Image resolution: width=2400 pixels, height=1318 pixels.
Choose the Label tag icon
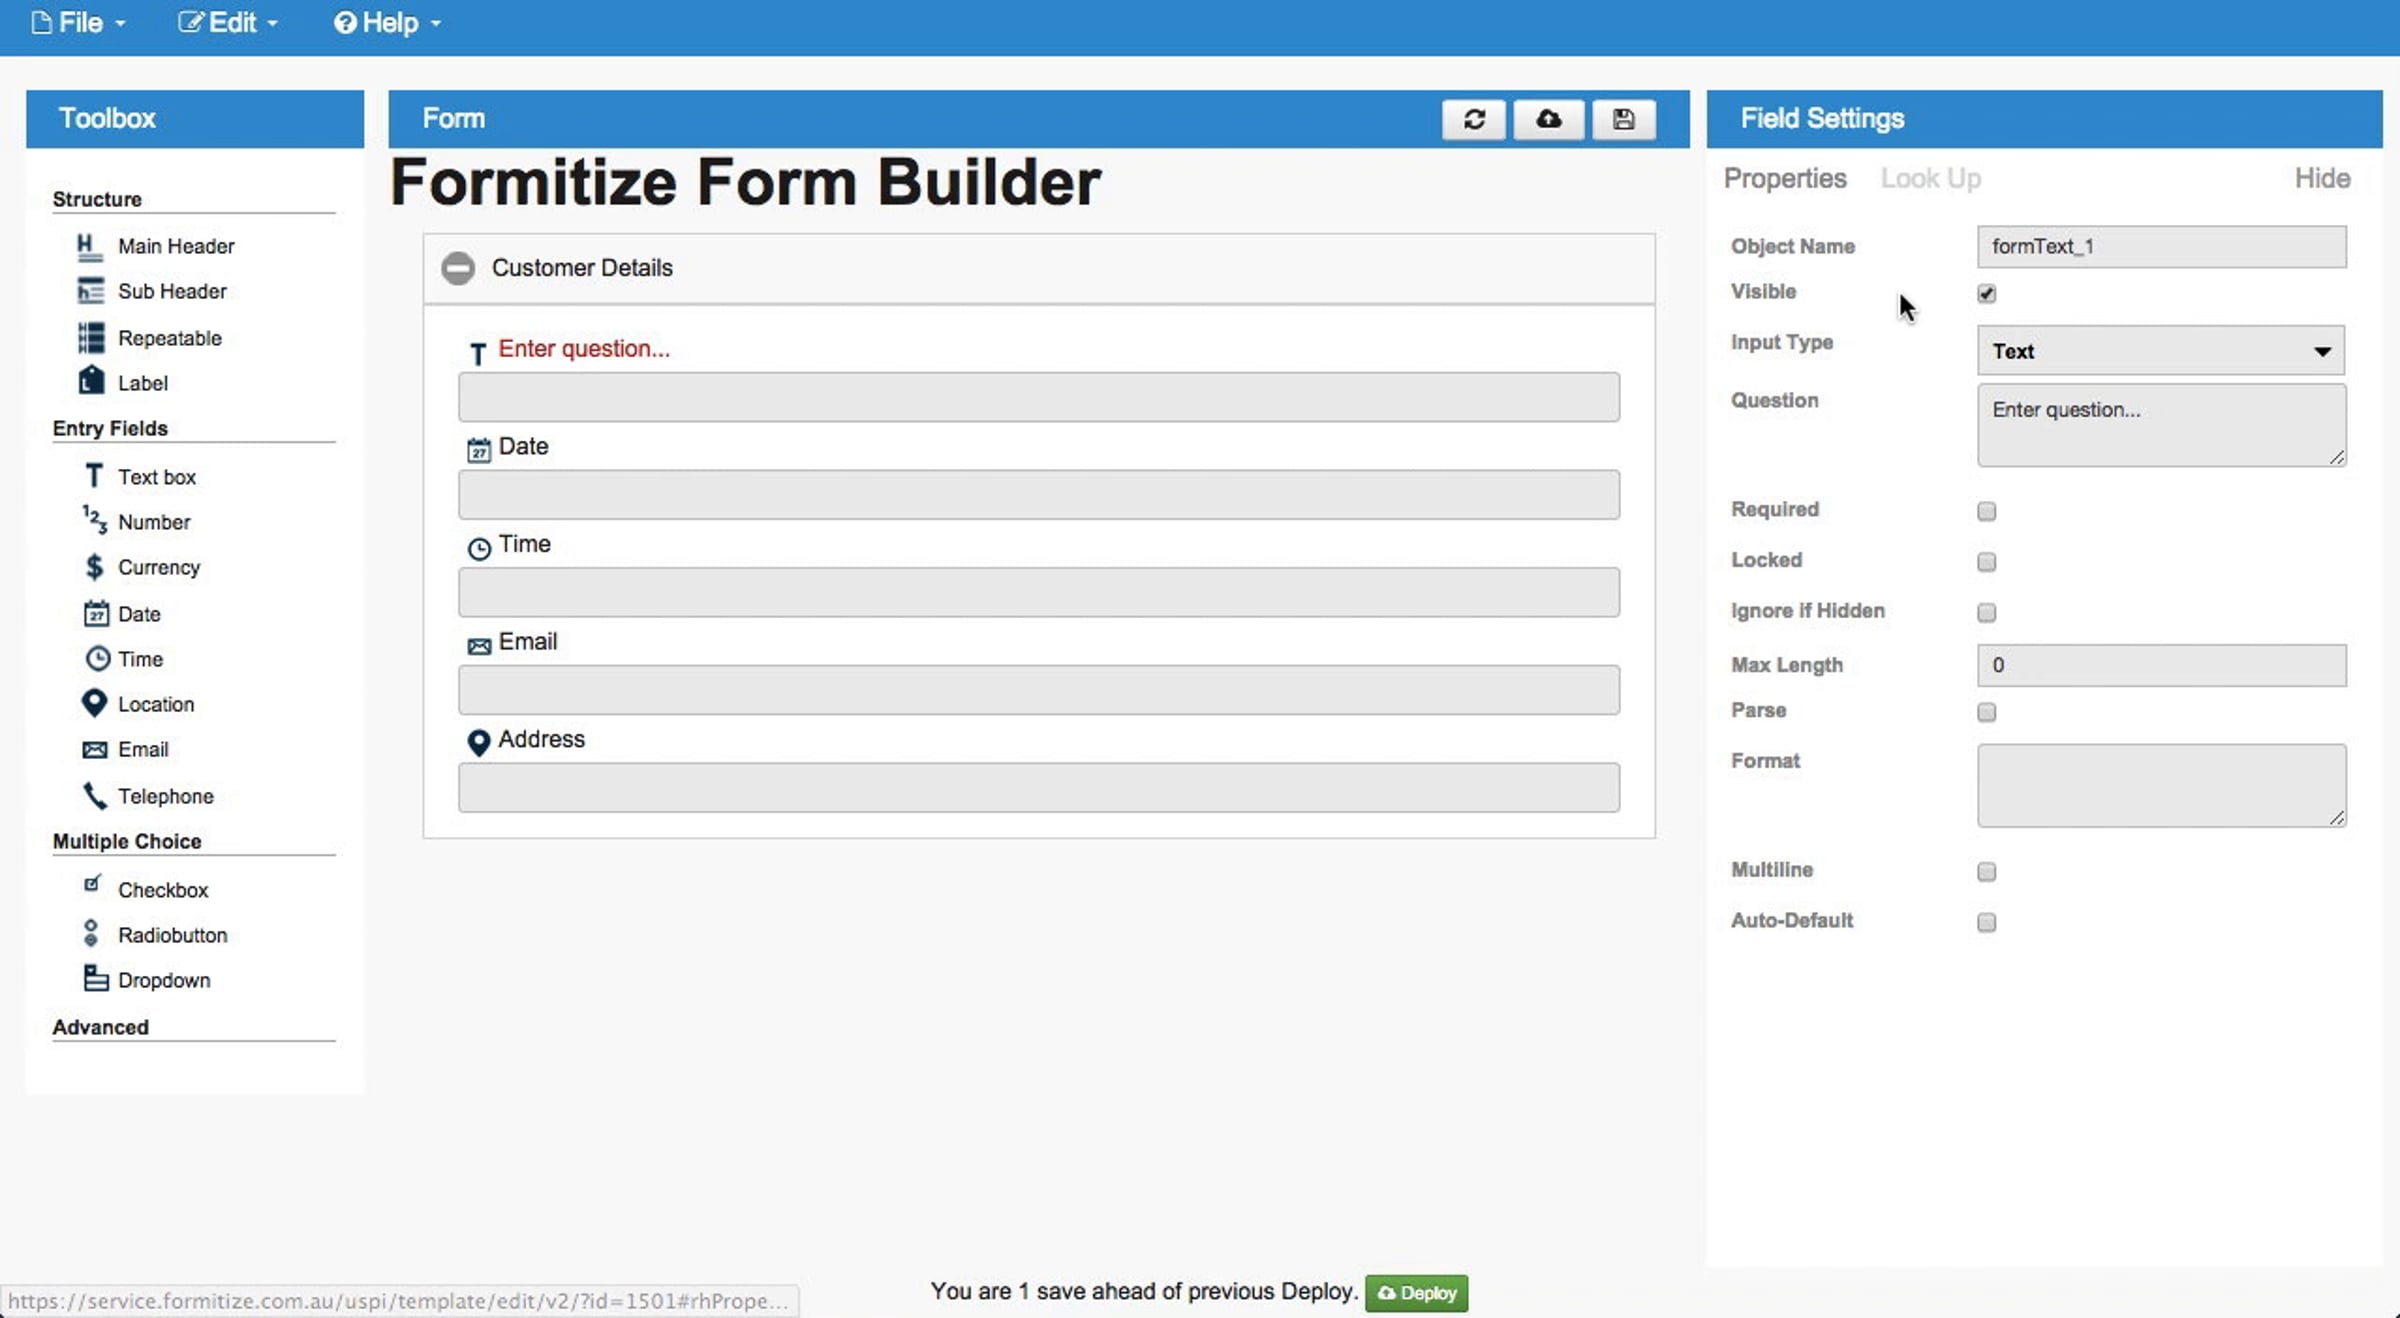[x=91, y=381]
